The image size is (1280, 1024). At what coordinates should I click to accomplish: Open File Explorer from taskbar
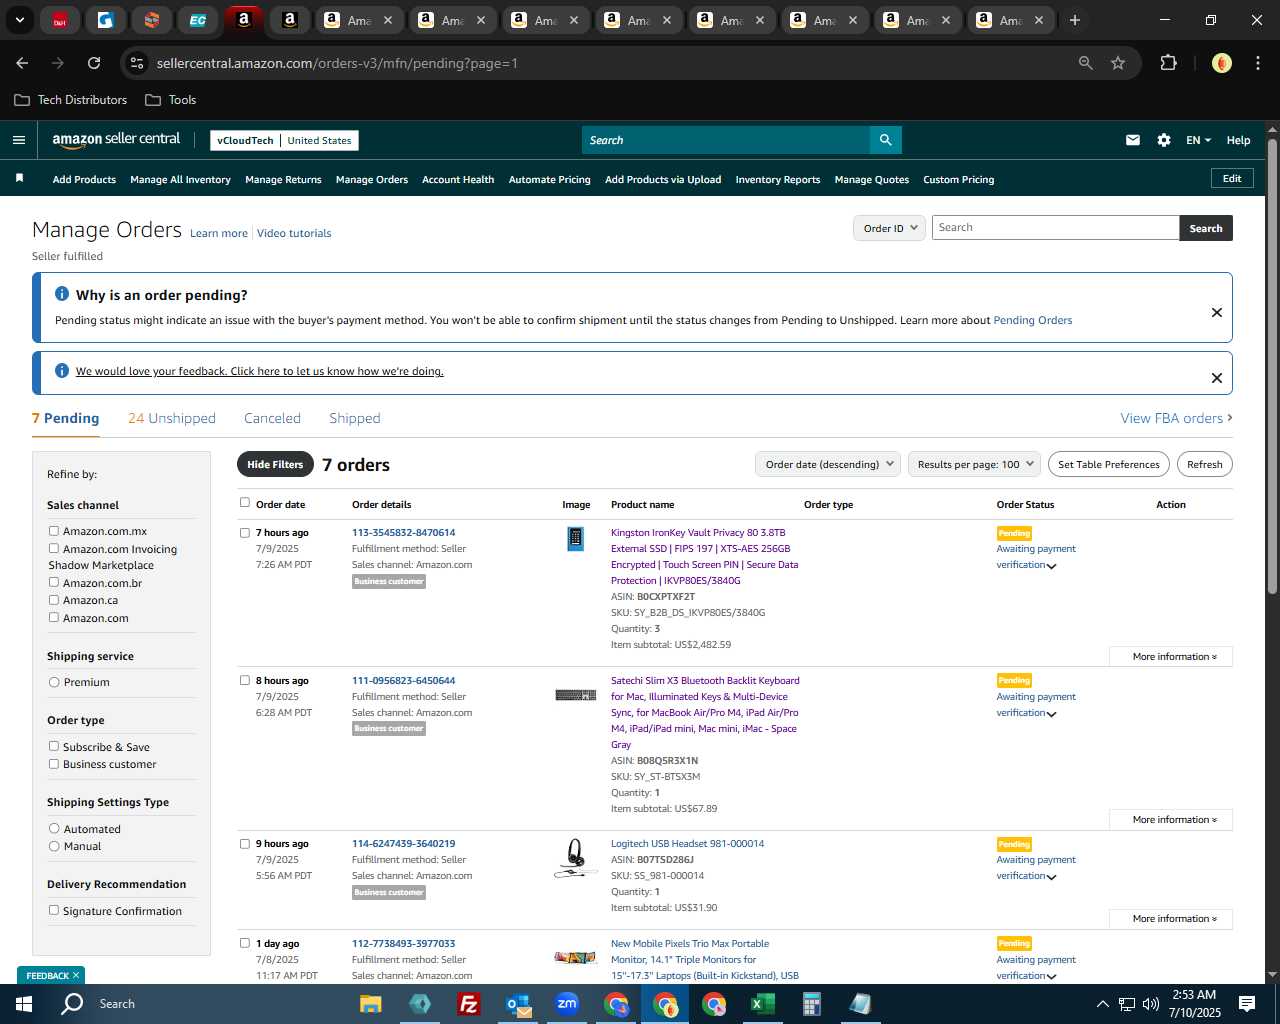click(371, 1004)
